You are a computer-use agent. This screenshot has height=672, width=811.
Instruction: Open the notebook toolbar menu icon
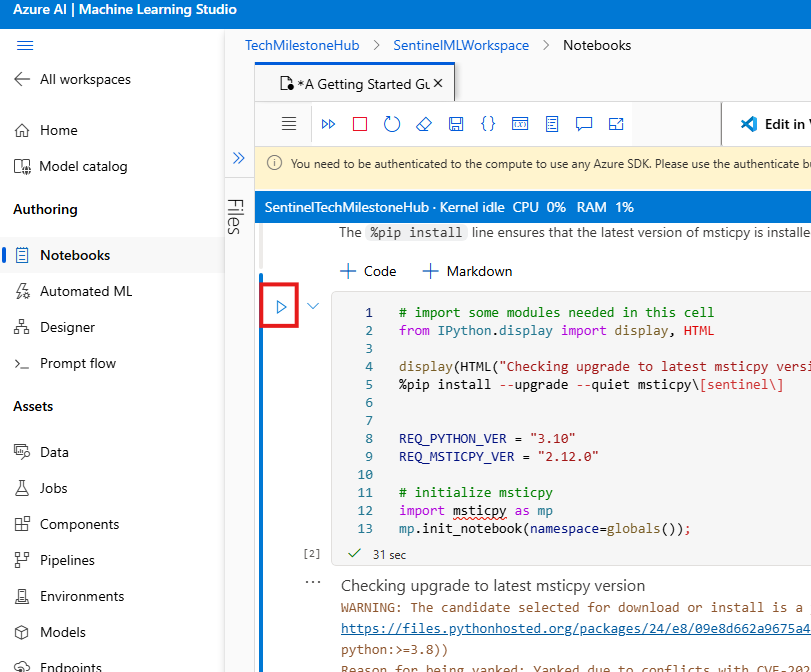point(289,124)
